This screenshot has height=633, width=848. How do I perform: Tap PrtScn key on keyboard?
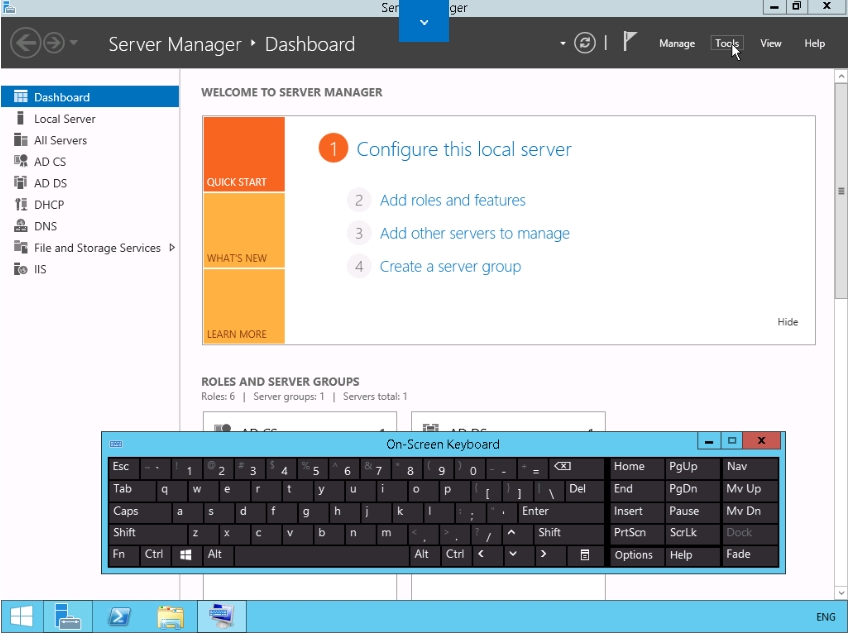tap(637, 533)
